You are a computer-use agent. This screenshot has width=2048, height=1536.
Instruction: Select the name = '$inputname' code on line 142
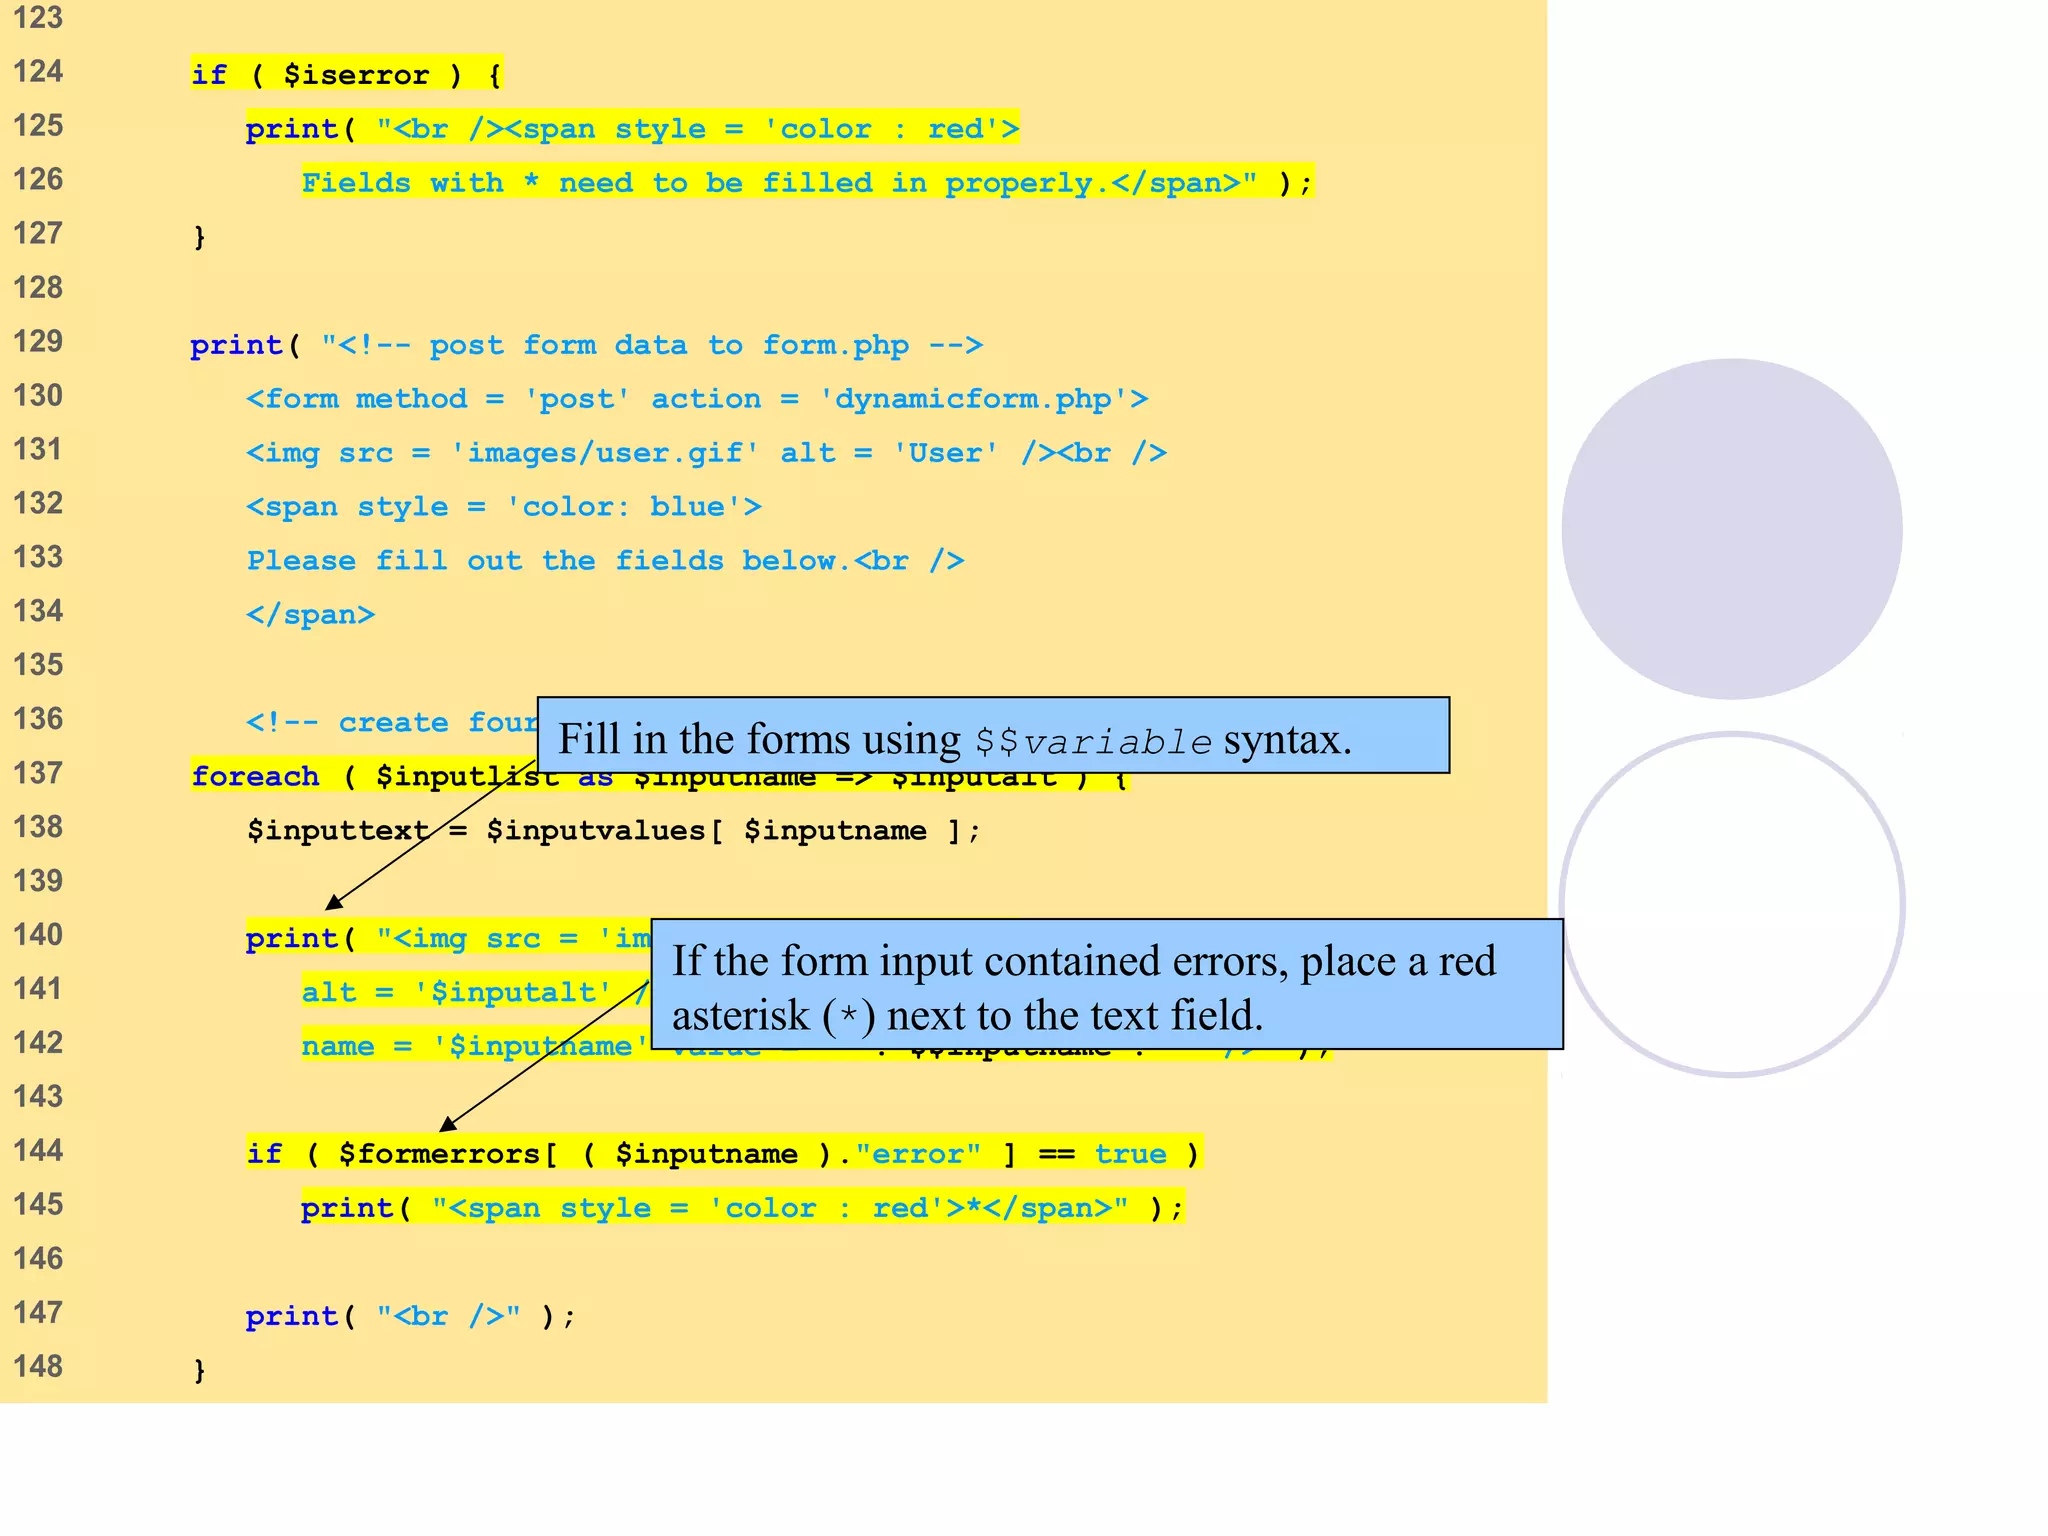coord(476,1046)
